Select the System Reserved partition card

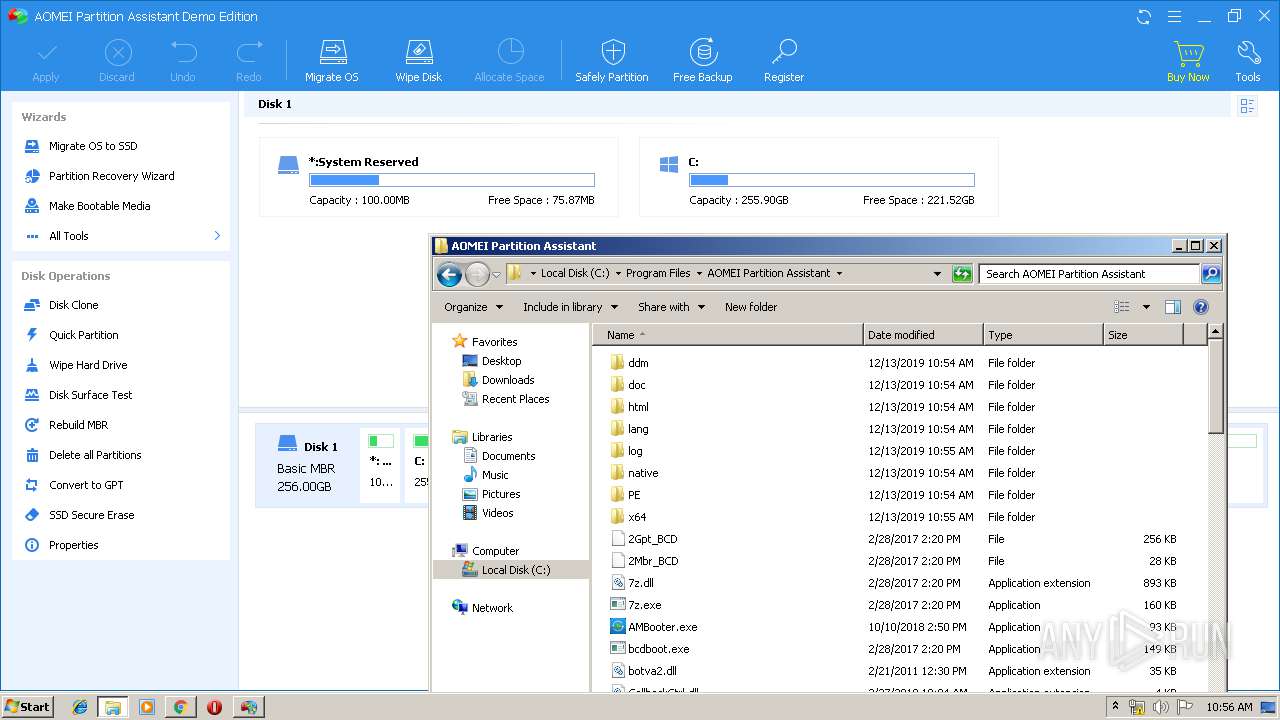pos(438,177)
